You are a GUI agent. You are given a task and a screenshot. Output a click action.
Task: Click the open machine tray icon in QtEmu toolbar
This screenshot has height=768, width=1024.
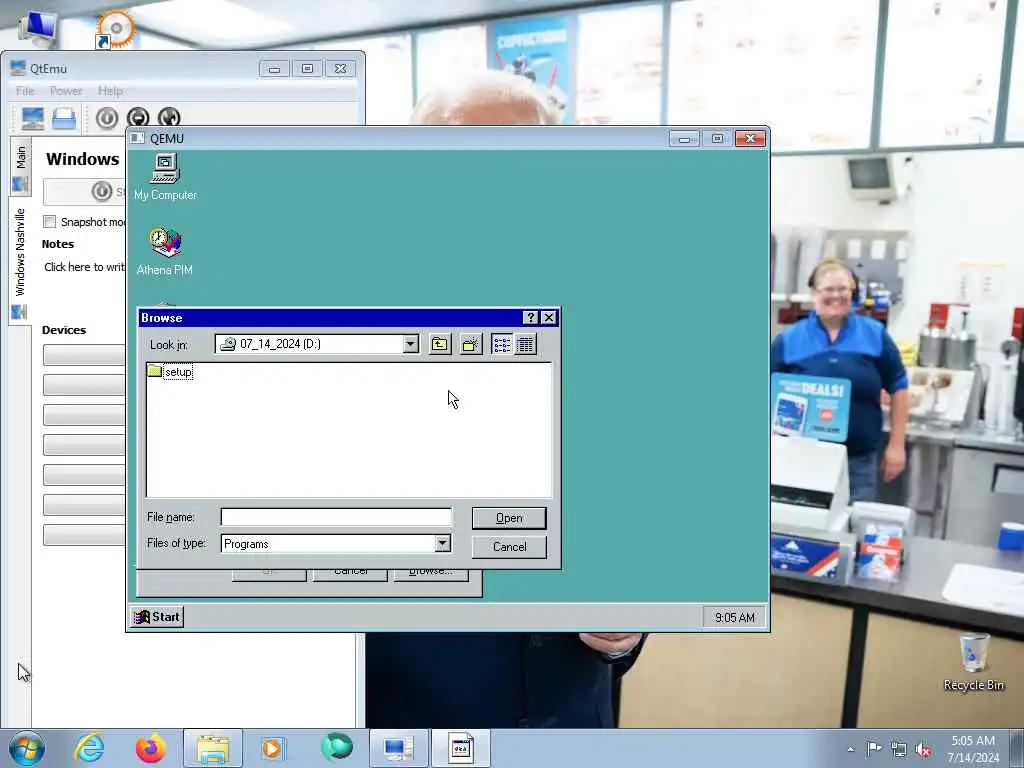pyautogui.click(x=64, y=118)
